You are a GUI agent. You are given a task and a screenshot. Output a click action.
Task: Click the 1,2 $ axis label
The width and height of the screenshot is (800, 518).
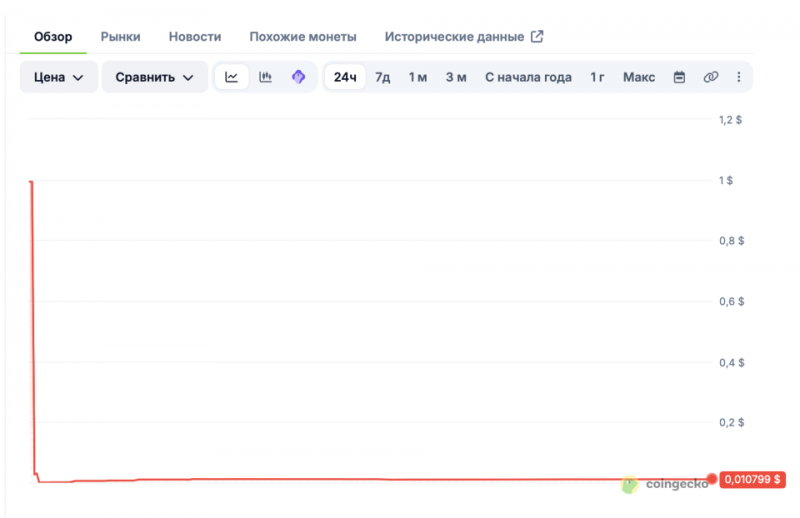tap(730, 120)
